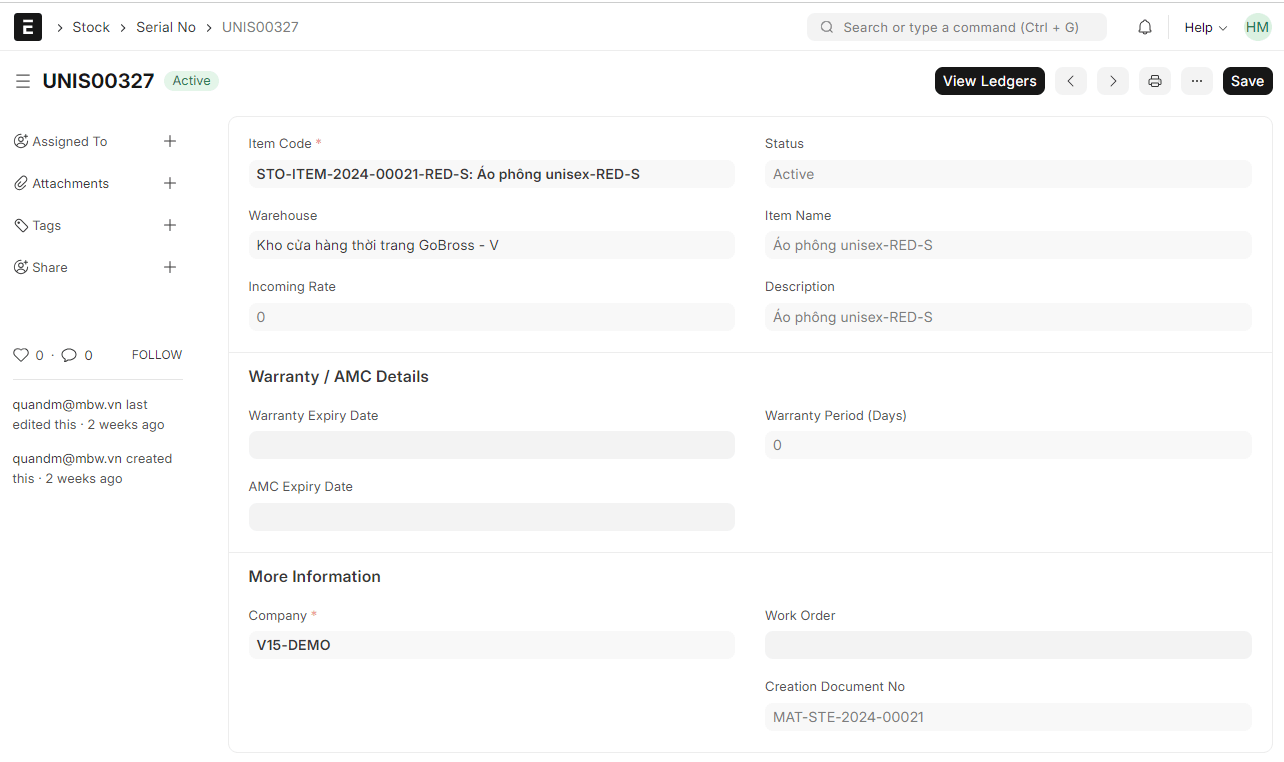
Task: Share document using plus icon
Action: (170, 267)
